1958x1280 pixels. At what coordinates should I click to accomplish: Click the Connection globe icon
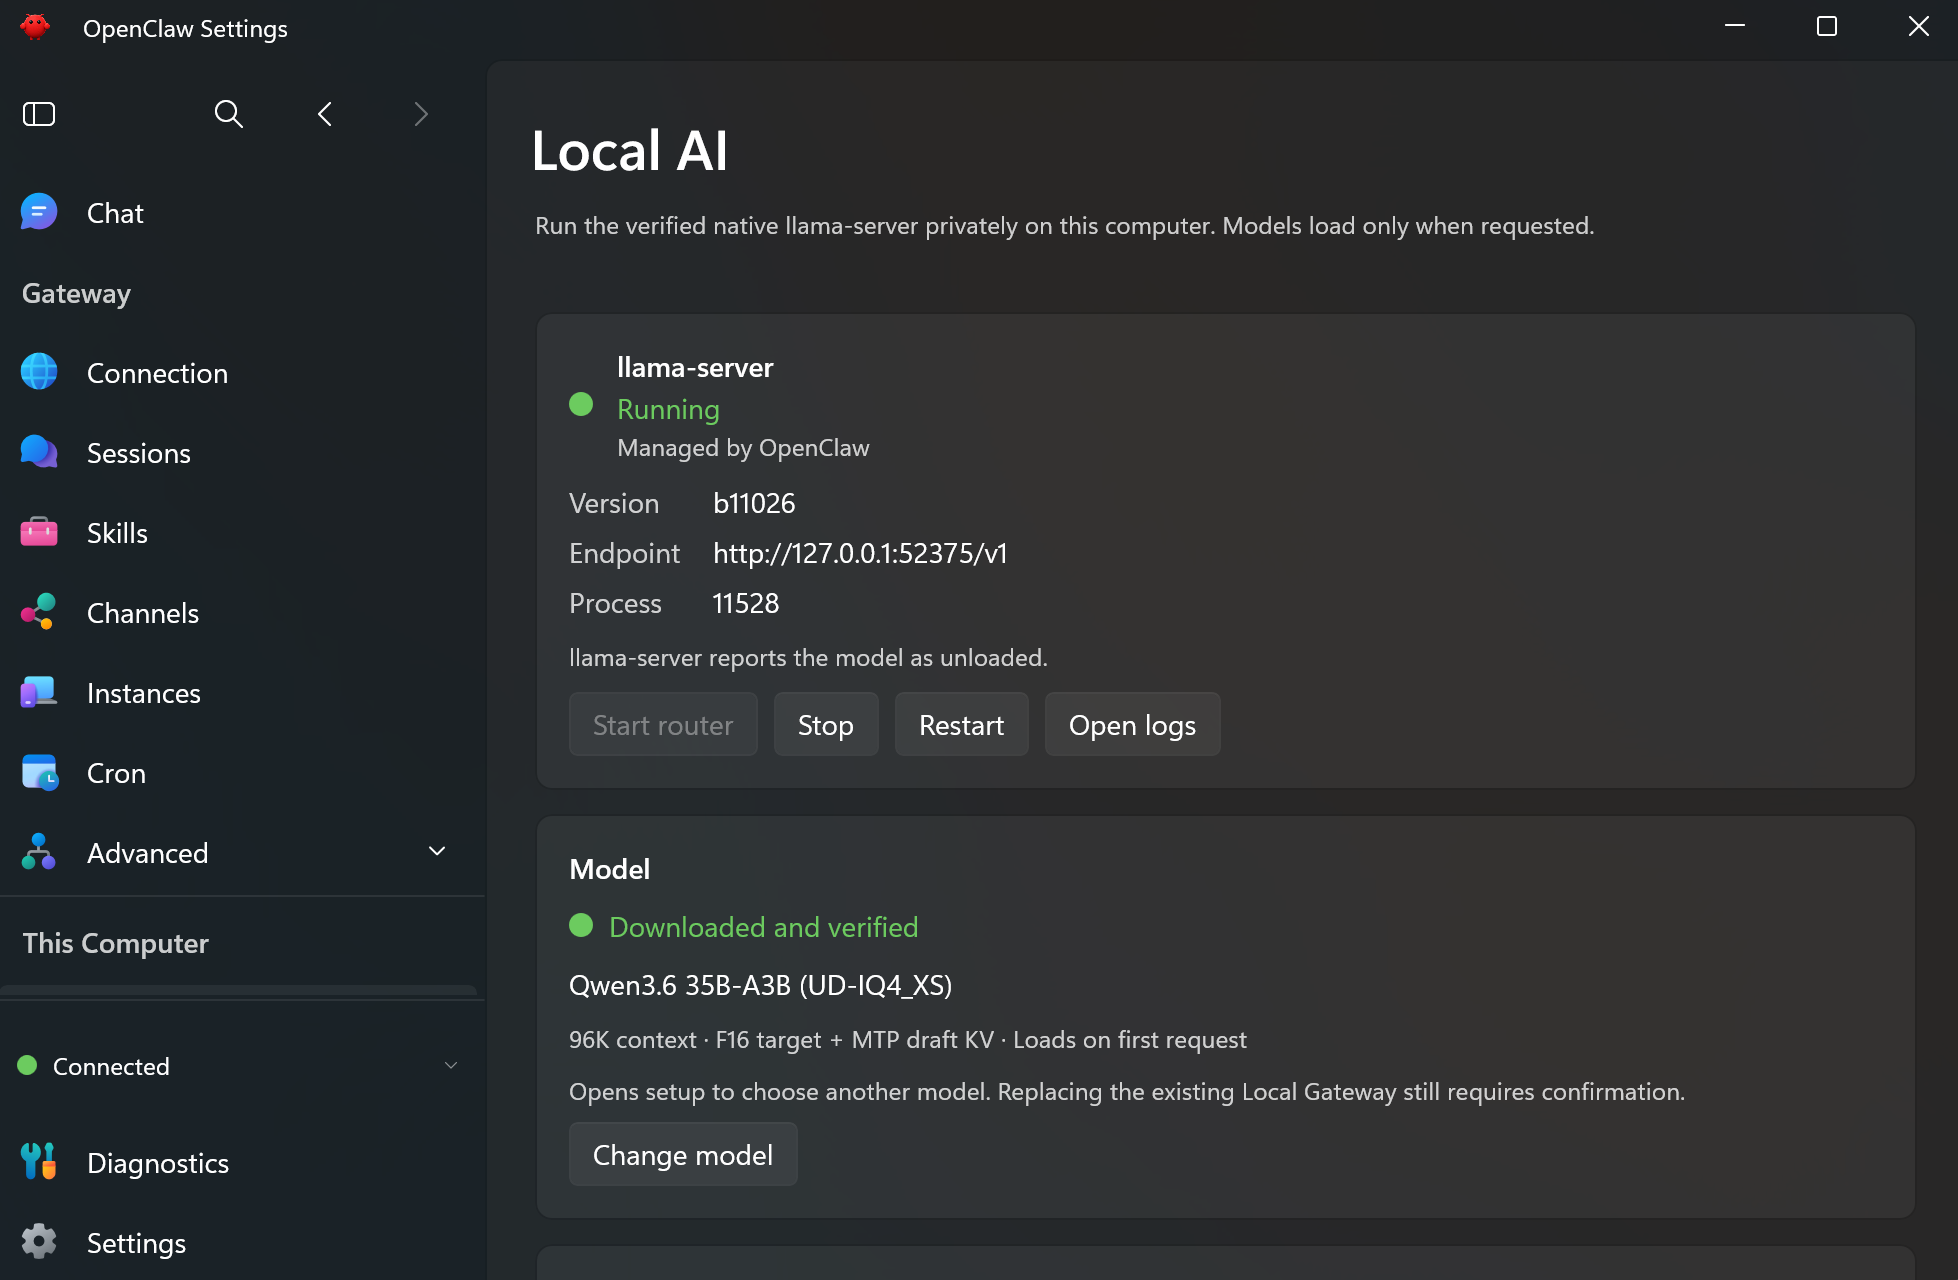pos(39,372)
